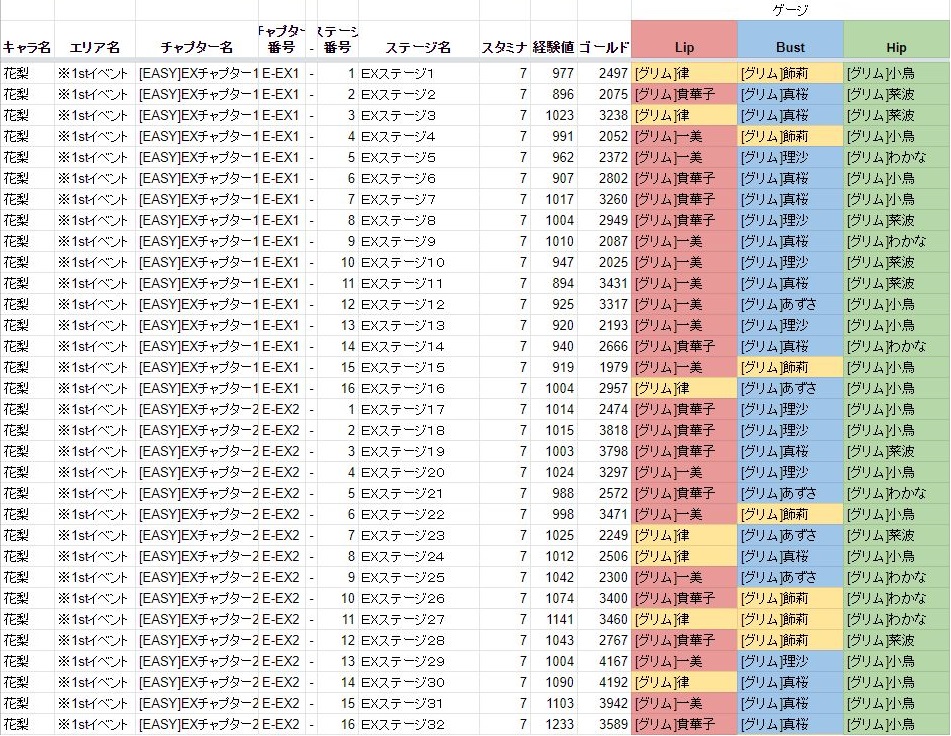The height and width of the screenshot is (736, 951).
Task: Click the キャラ名 column header
Action: pos(27,47)
